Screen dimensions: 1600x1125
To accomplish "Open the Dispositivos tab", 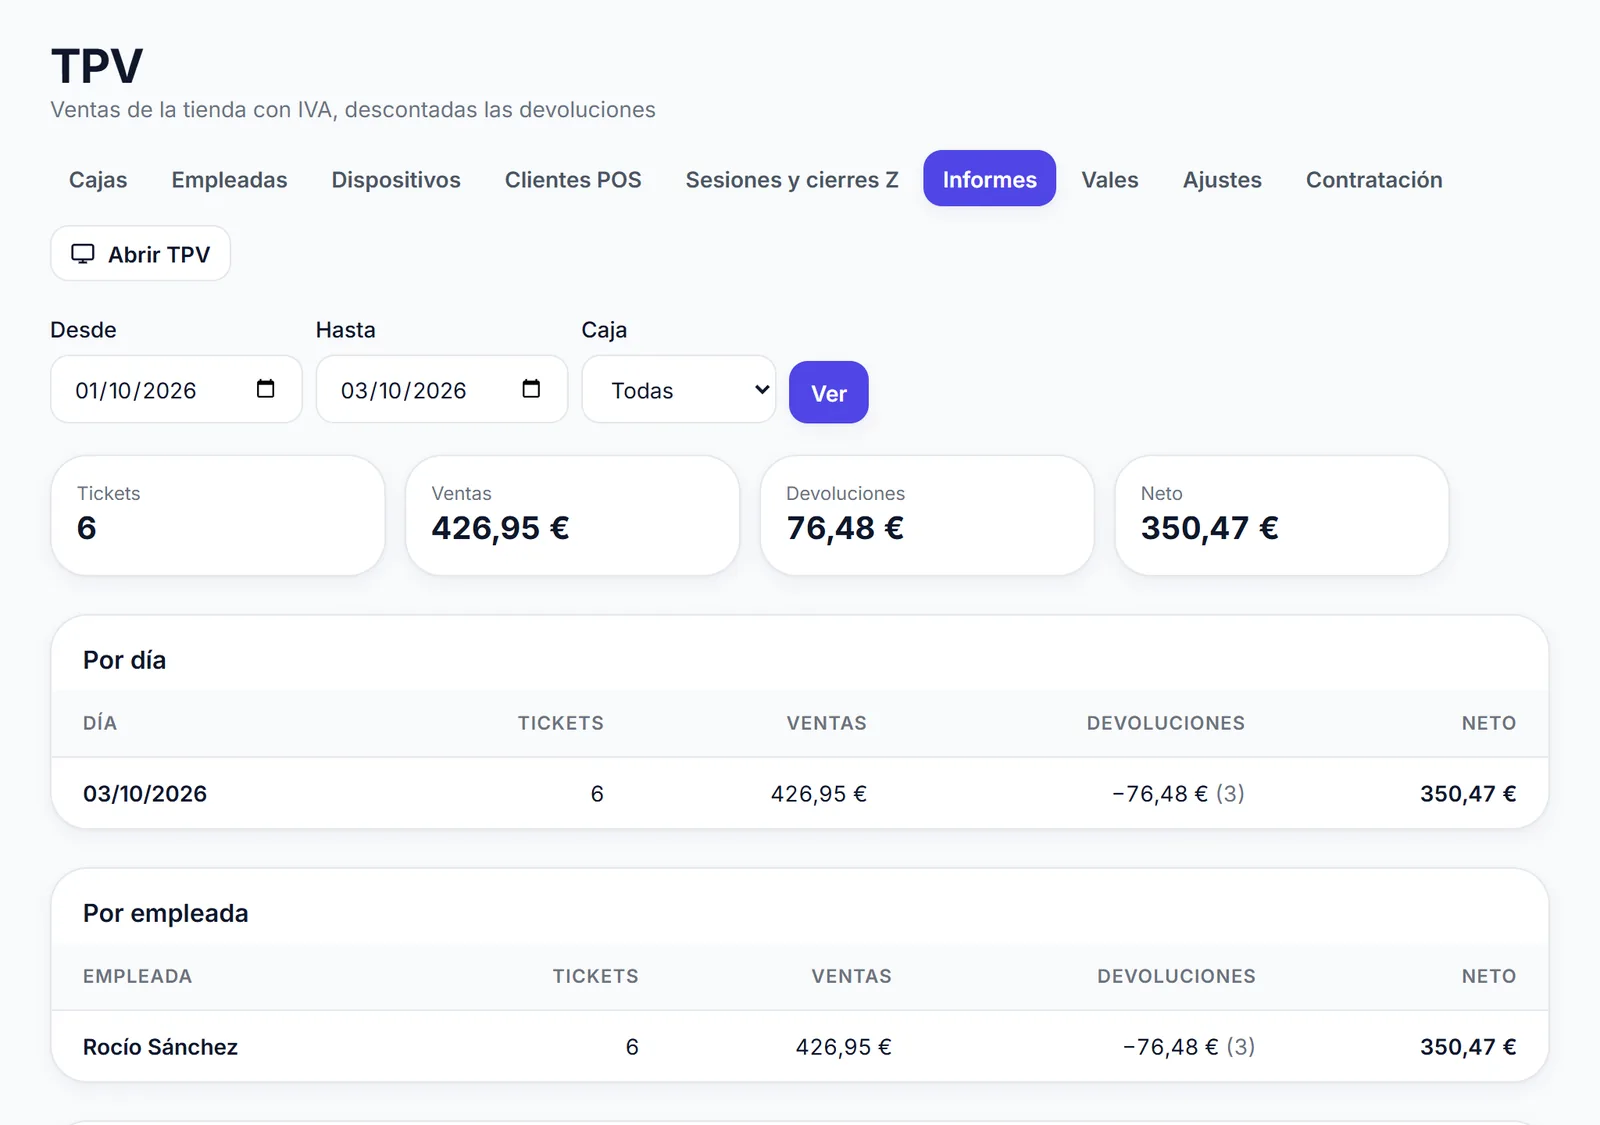I will 396,180.
